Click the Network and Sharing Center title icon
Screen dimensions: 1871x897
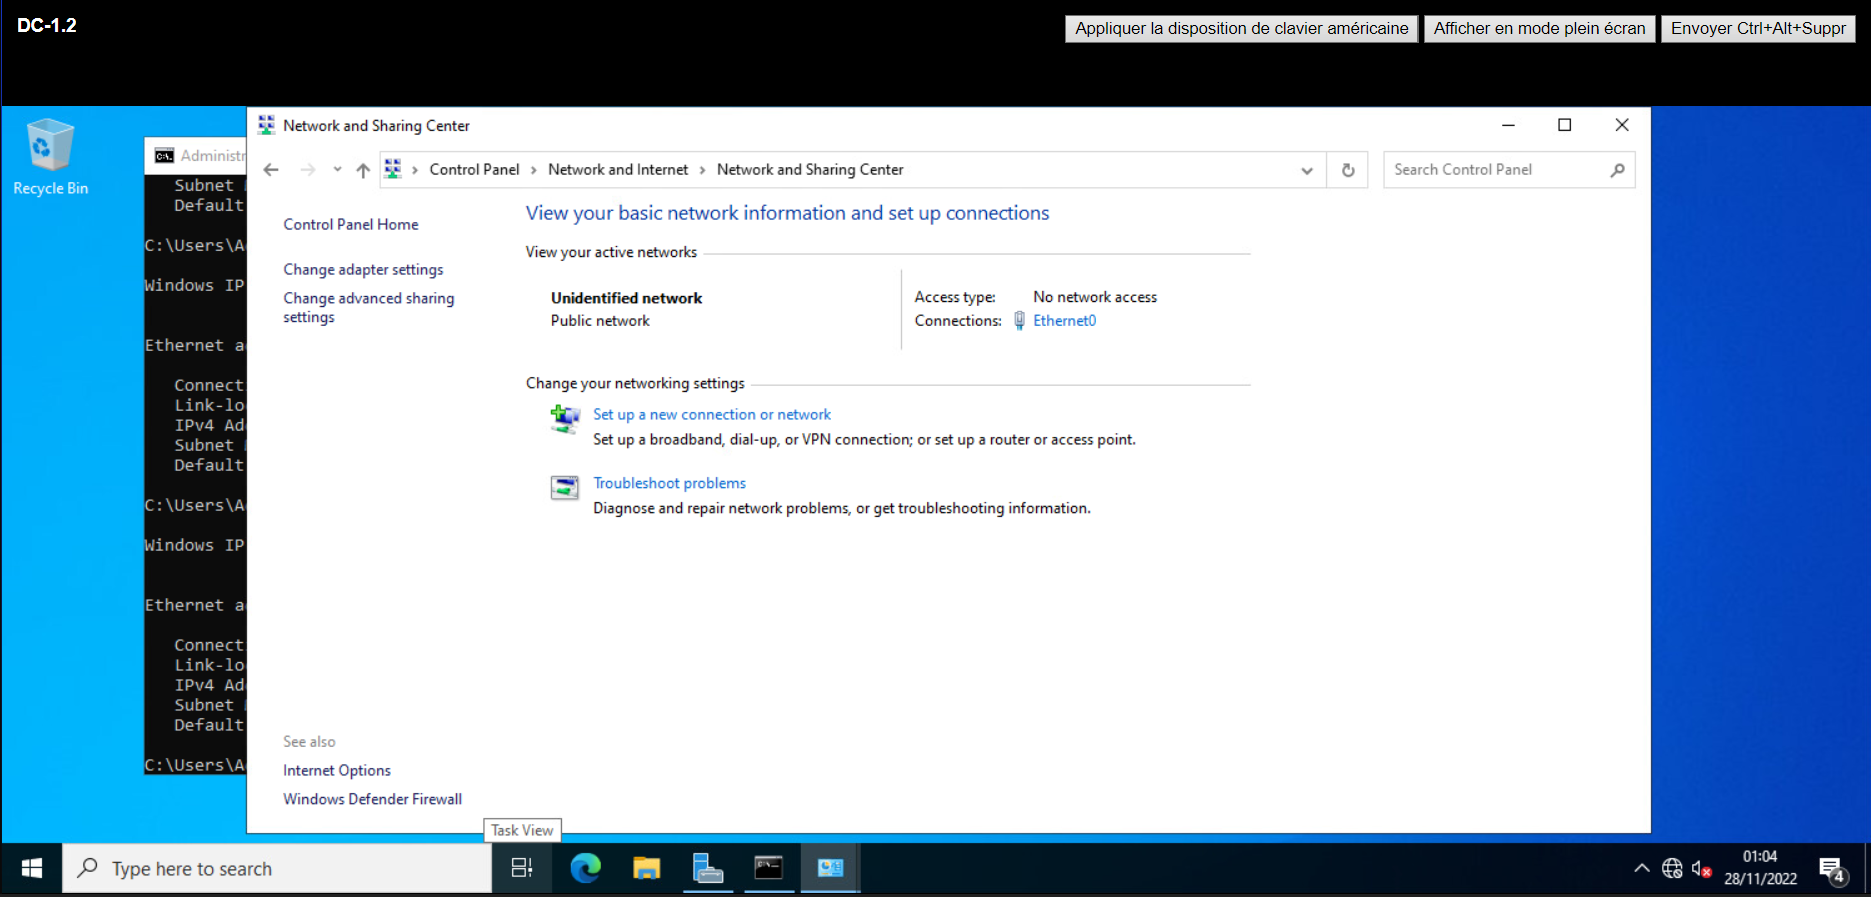coord(266,125)
